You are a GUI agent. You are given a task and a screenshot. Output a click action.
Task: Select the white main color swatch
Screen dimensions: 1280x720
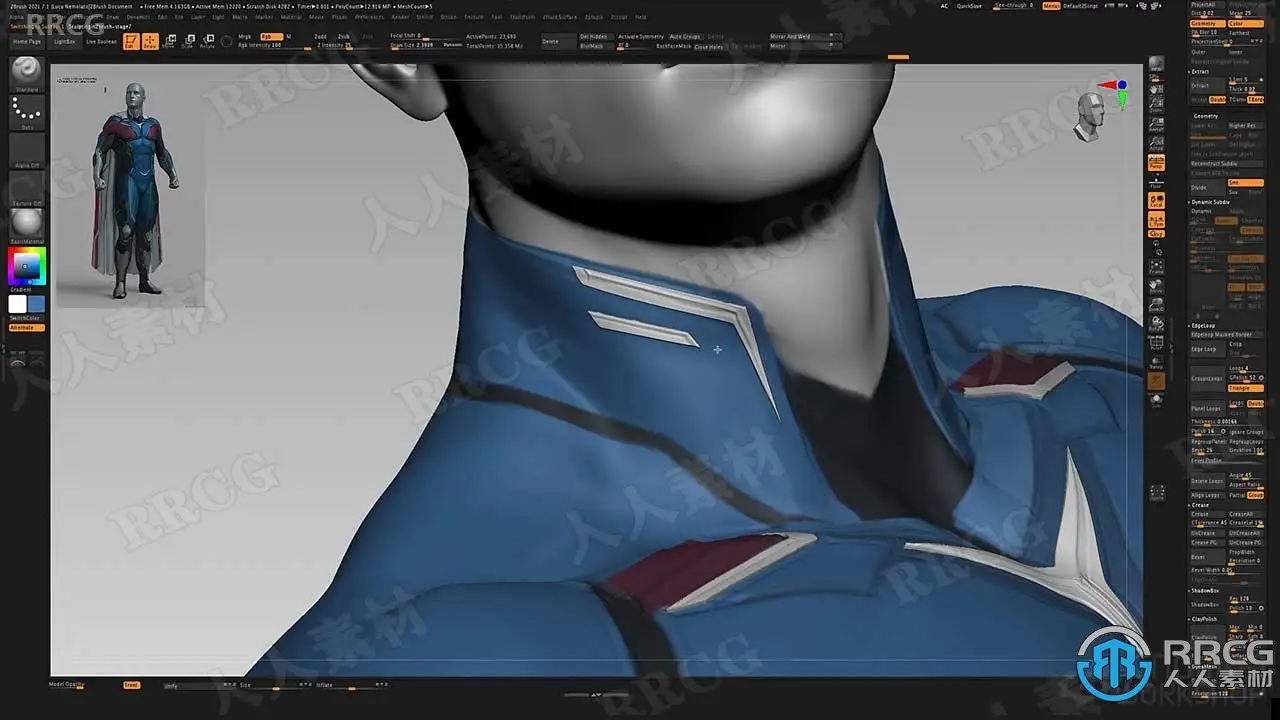point(18,304)
